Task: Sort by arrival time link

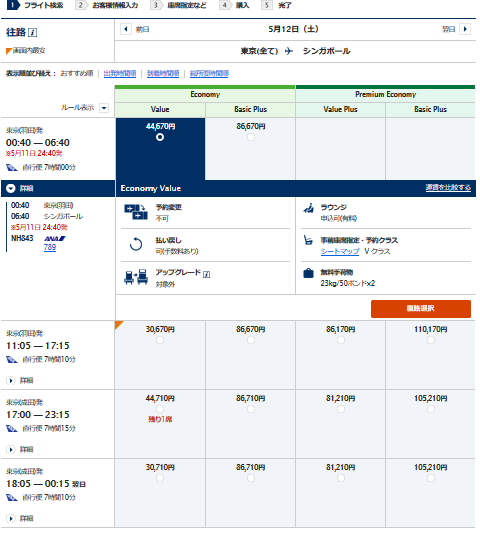Action: [163, 73]
